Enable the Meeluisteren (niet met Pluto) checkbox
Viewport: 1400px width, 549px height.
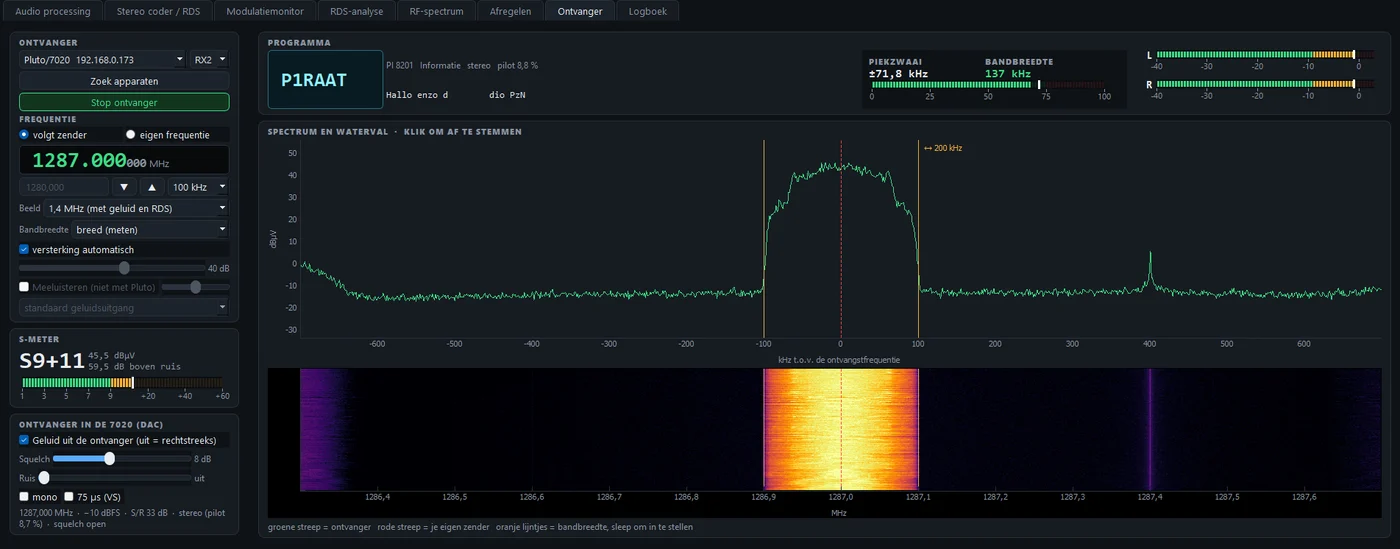tap(24, 287)
